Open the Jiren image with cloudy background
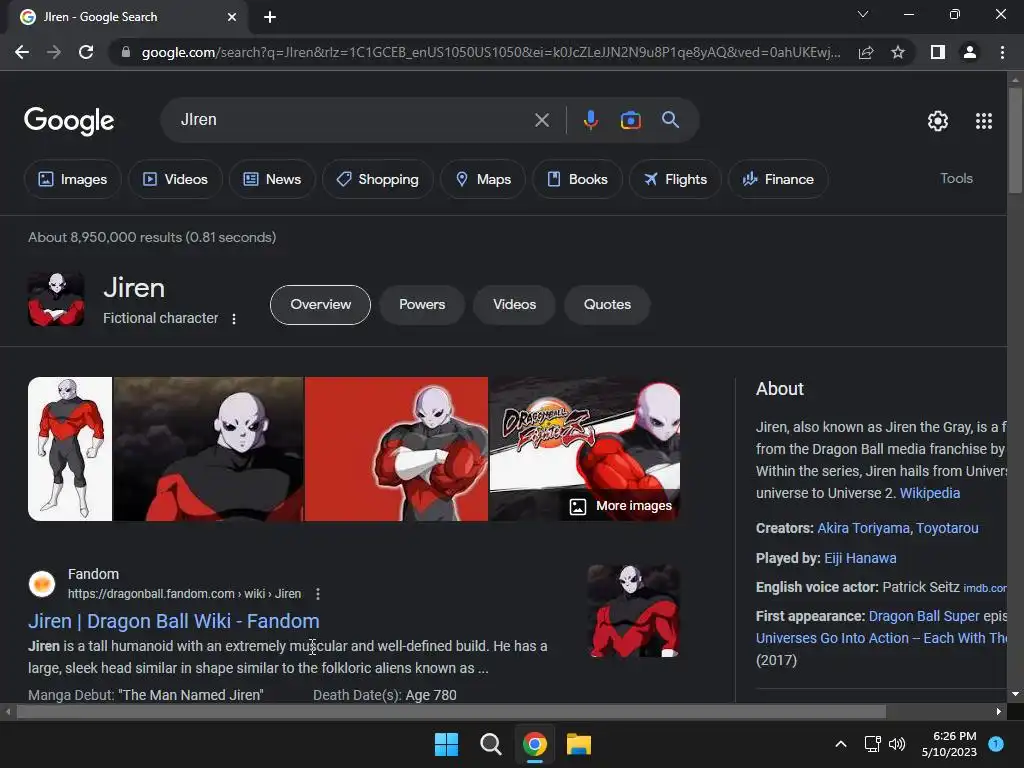This screenshot has width=1024, height=768. pos(208,449)
